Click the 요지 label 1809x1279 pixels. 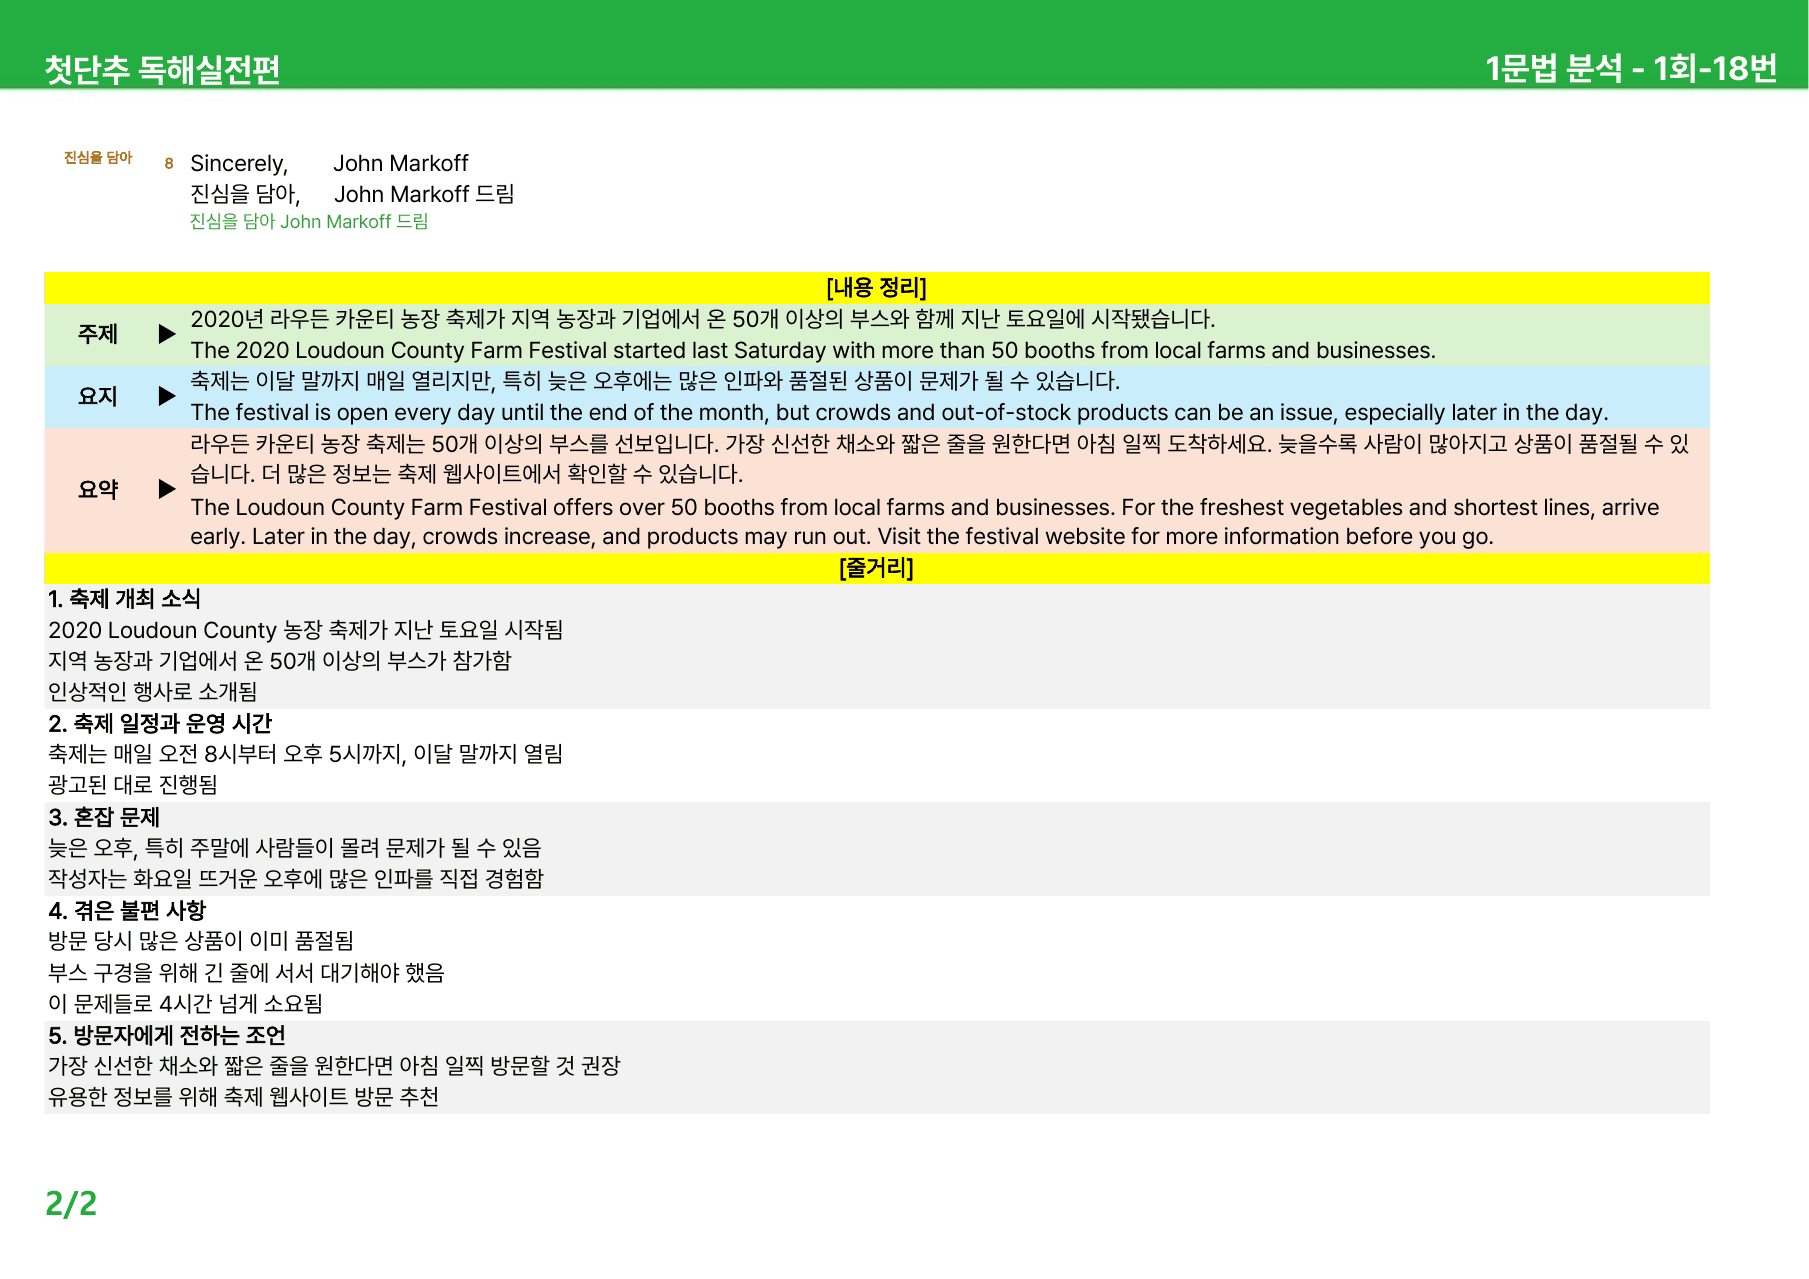tap(98, 396)
